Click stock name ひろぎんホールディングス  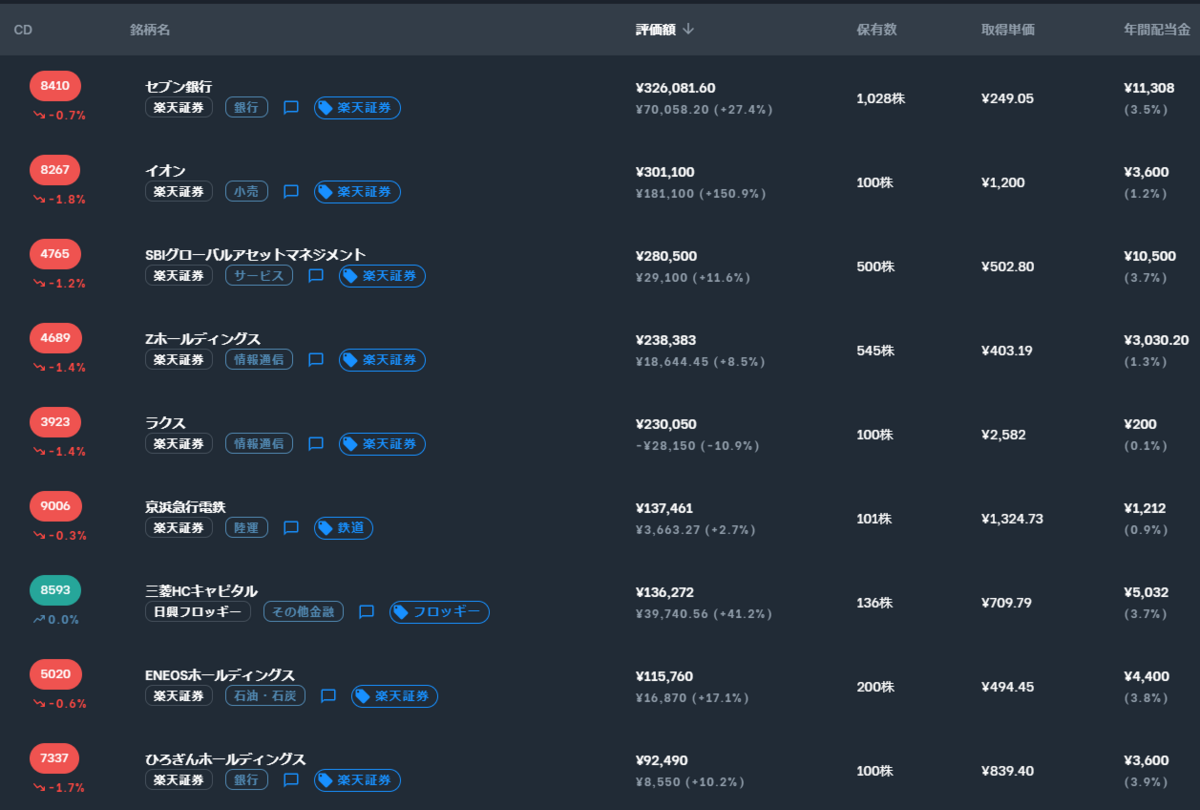225,759
